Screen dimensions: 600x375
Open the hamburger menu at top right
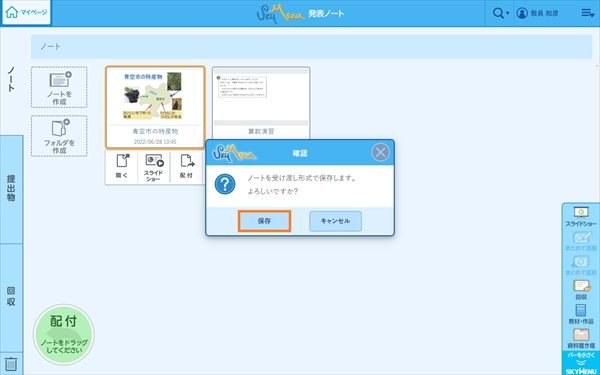point(587,13)
